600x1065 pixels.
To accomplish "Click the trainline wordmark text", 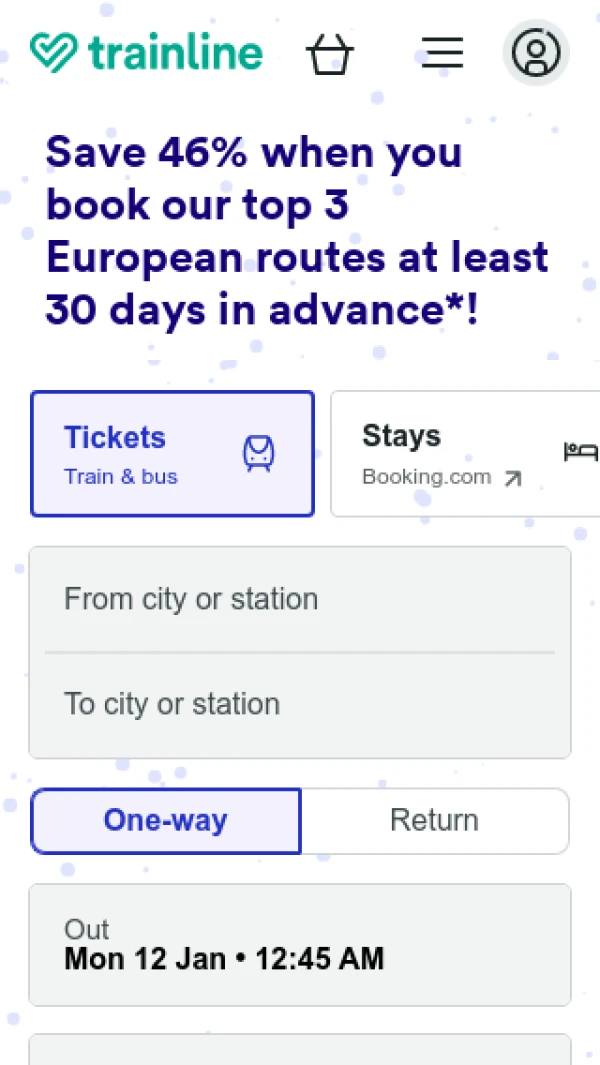I will pyautogui.click(x=176, y=52).
